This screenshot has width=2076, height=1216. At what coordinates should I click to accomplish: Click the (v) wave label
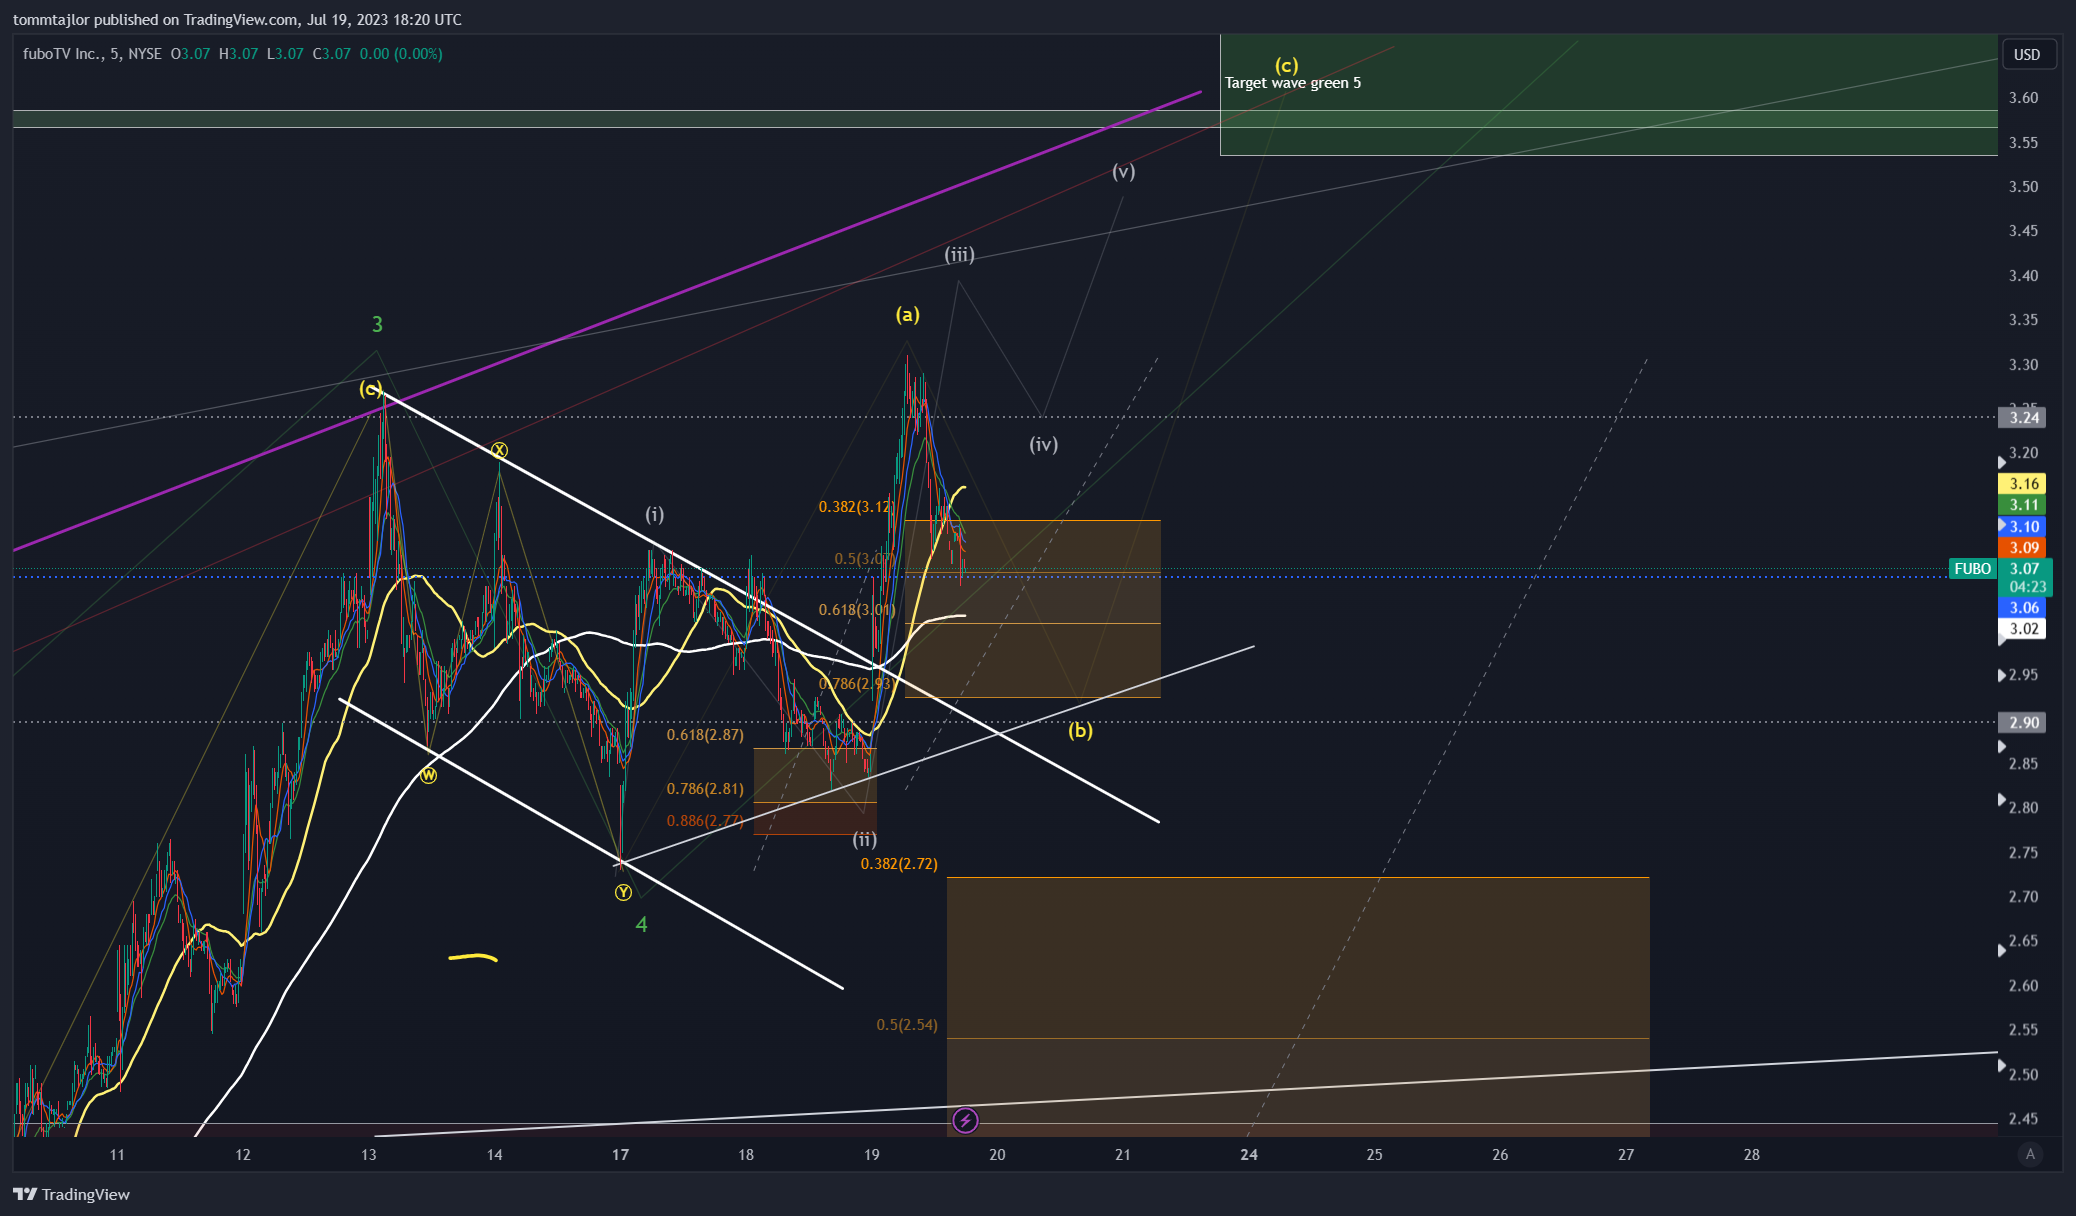click(x=1123, y=171)
